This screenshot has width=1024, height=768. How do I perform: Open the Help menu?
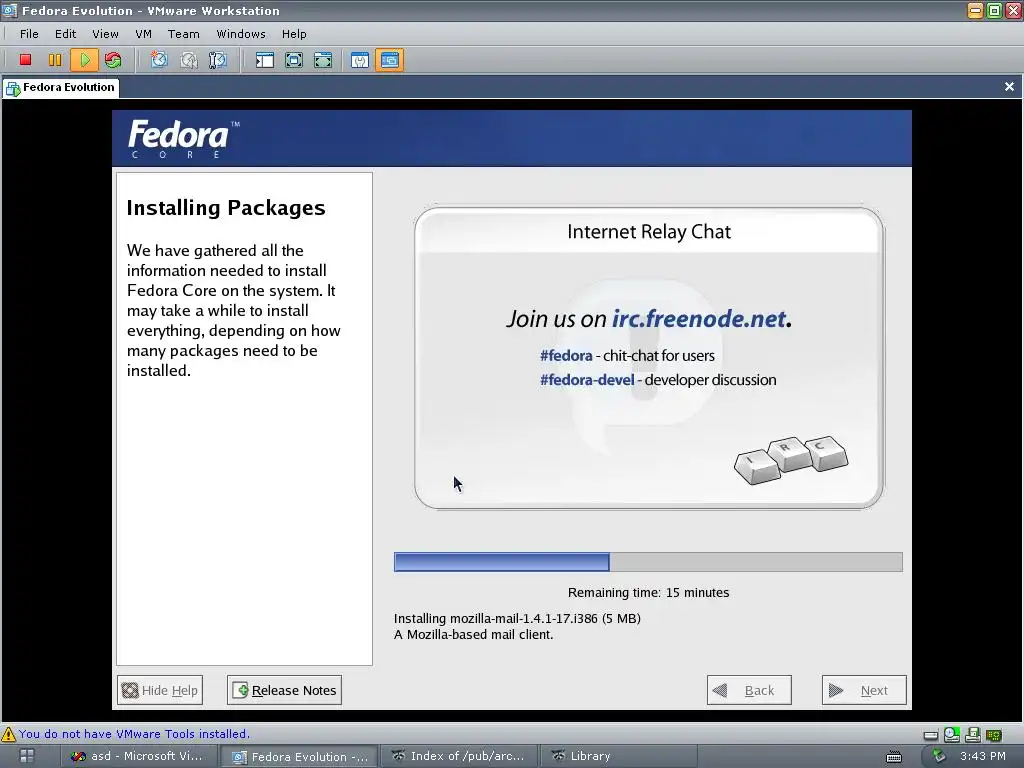pos(294,34)
